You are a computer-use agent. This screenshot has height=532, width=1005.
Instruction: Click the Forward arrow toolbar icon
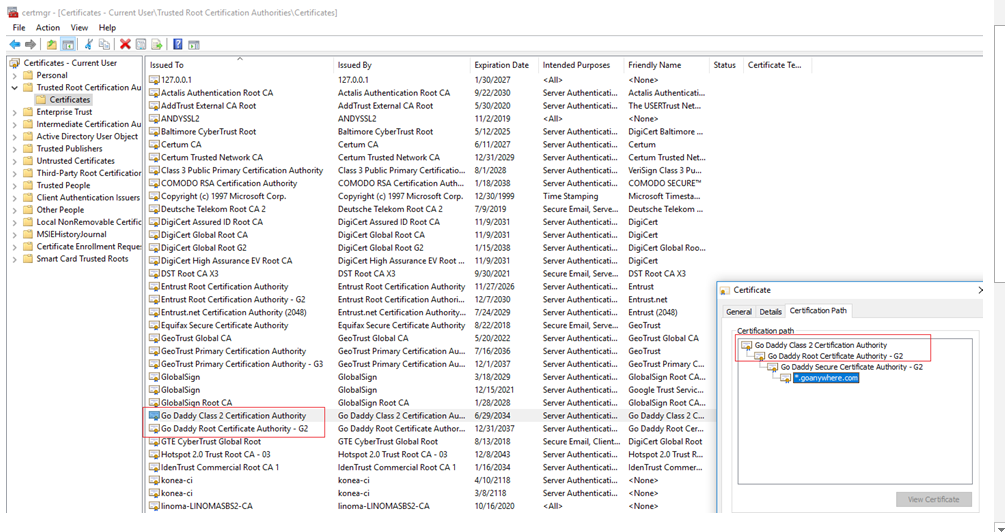click(30, 44)
